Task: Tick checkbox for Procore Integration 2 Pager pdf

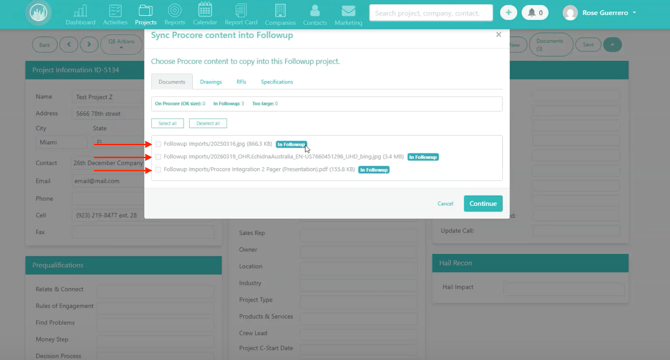Action: [158, 170]
